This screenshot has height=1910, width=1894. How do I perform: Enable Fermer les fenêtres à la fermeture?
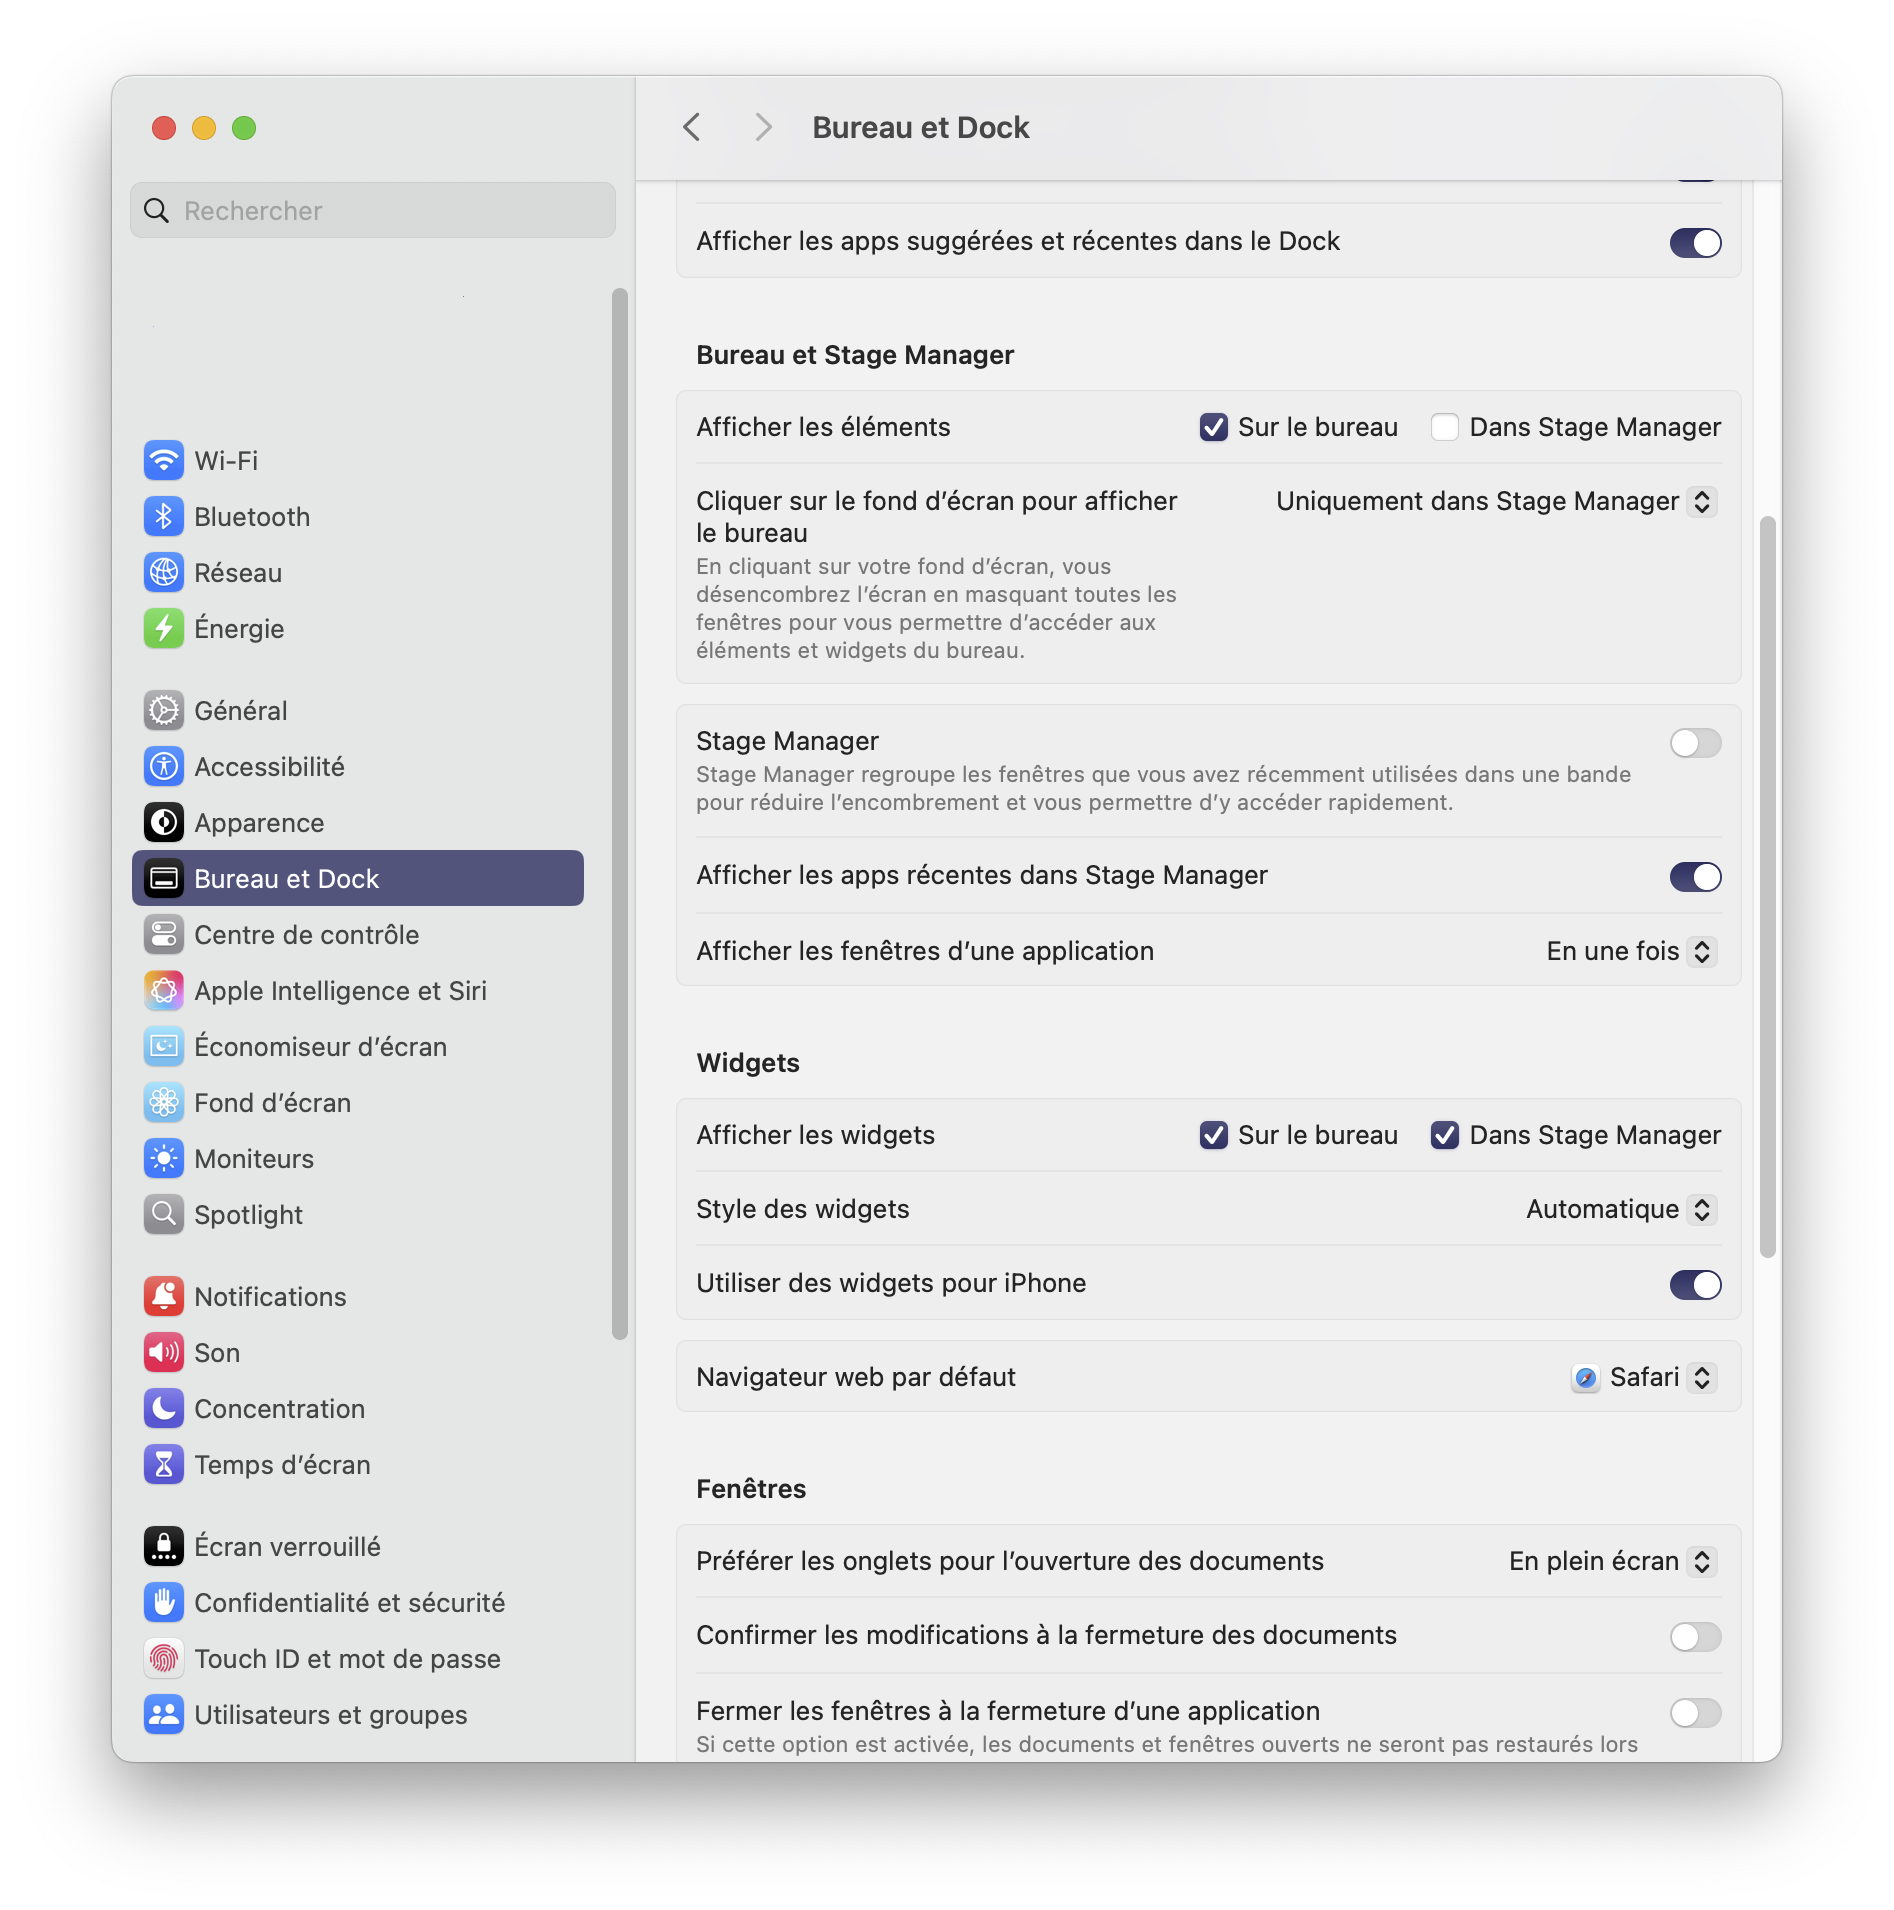[1695, 1713]
